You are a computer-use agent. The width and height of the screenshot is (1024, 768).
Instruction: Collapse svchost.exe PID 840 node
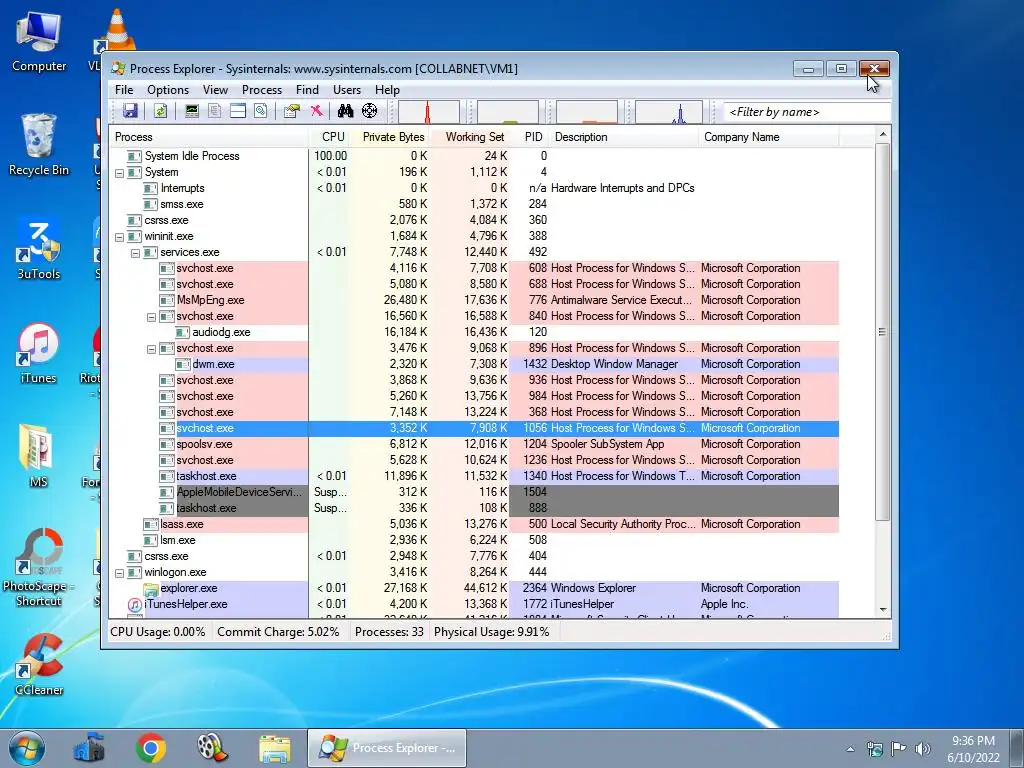pos(152,317)
